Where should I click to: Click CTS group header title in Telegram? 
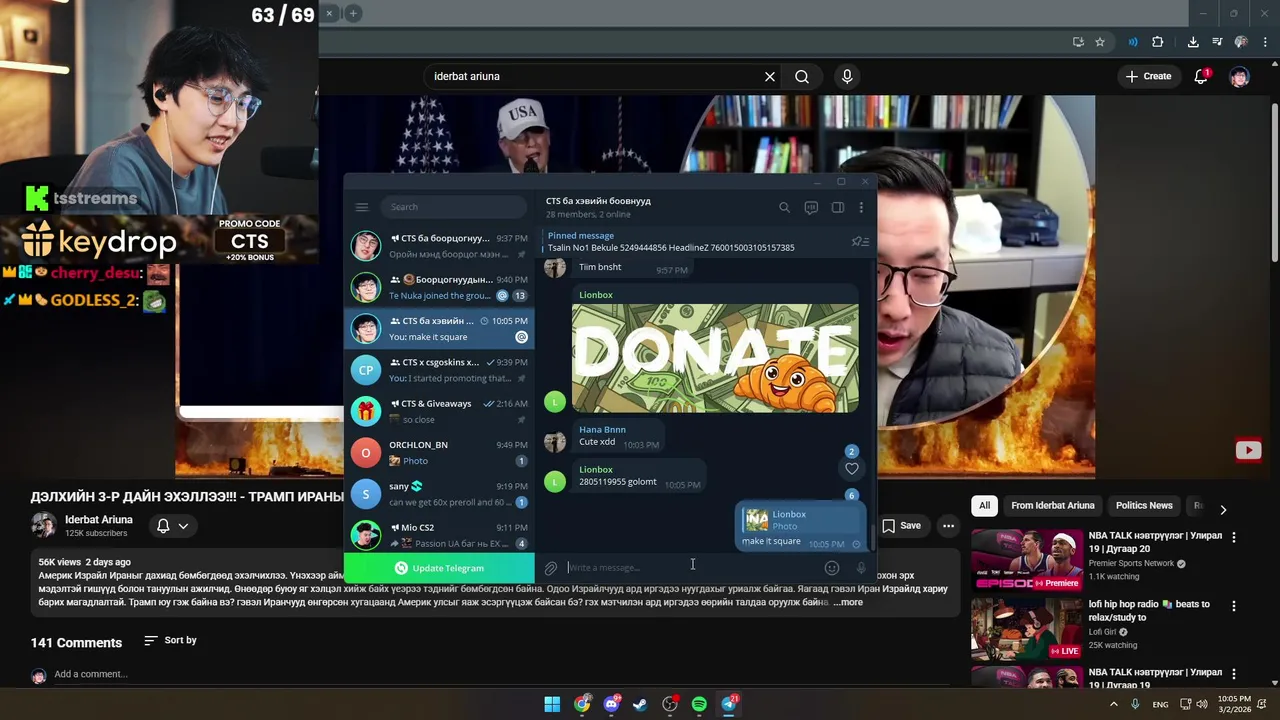(598, 201)
